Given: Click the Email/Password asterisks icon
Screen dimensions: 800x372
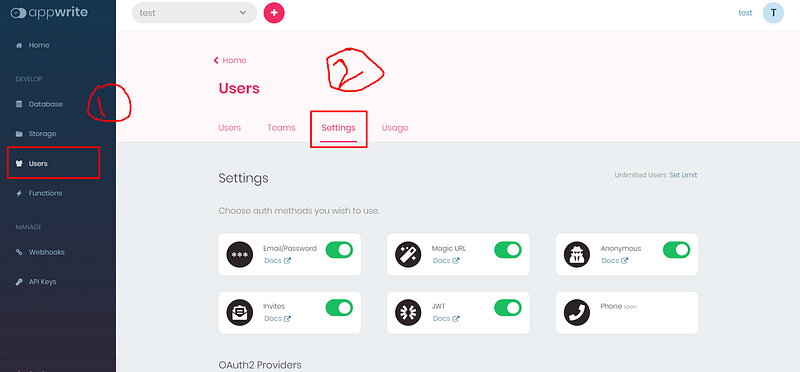Looking at the screenshot, I should [x=240, y=254].
